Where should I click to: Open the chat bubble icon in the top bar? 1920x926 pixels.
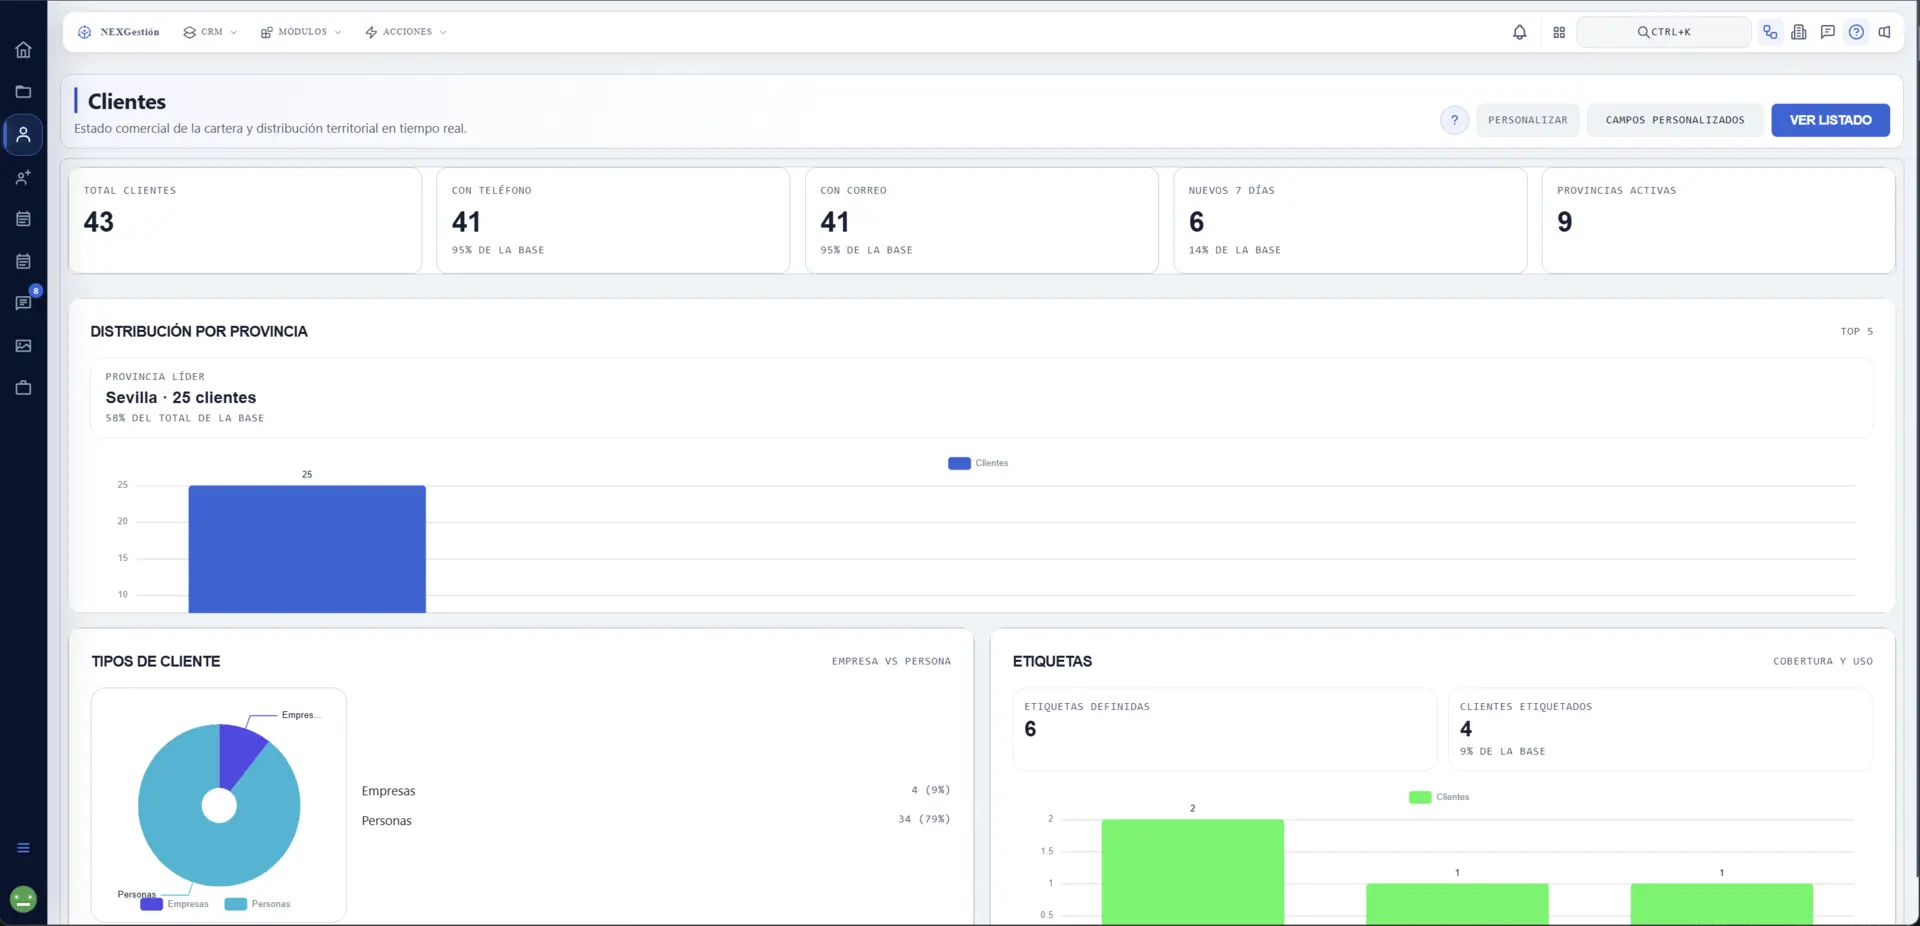1828,32
